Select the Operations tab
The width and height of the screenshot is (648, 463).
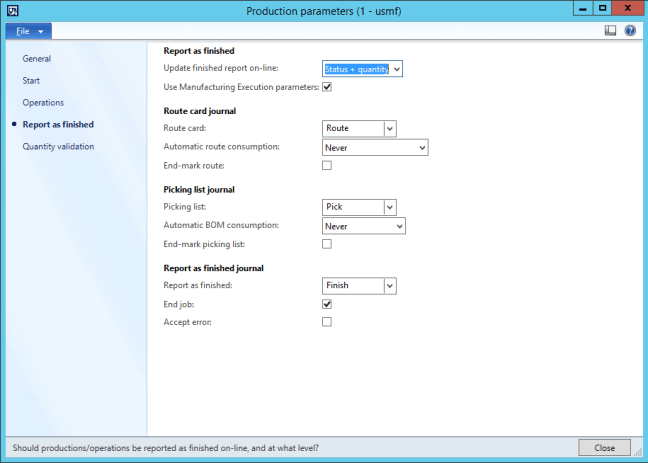[43, 103]
